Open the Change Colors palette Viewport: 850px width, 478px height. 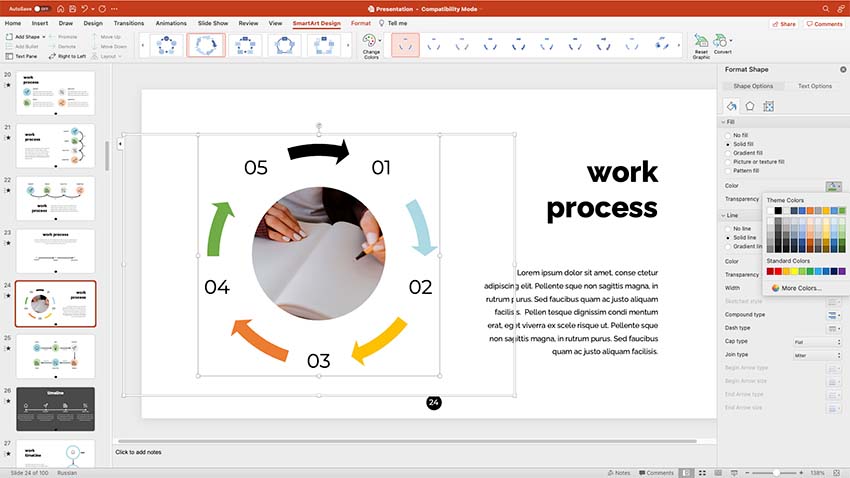370,46
